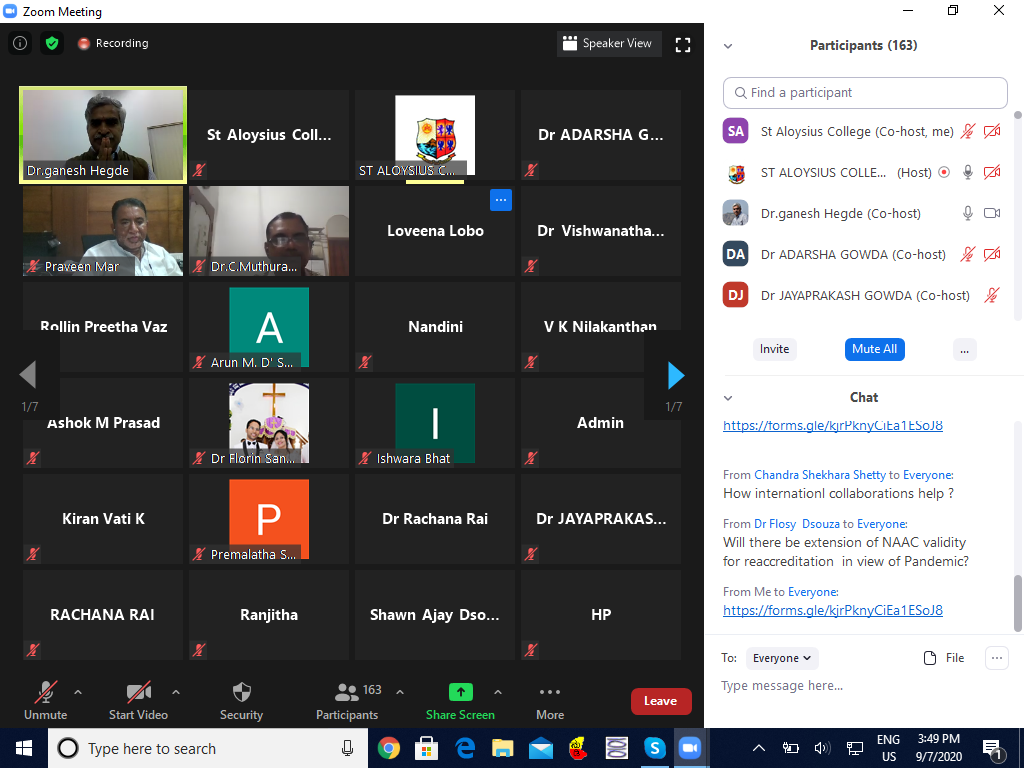Open the Security shield menu
The width and height of the screenshot is (1024, 768).
click(x=241, y=701)
